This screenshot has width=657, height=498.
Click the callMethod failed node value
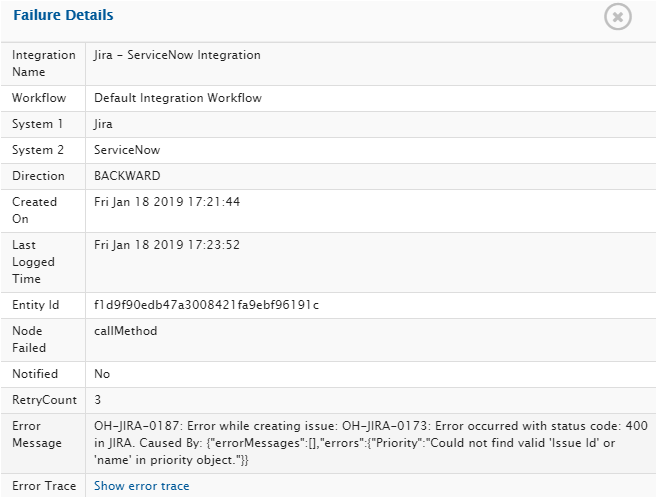point(125,330)
